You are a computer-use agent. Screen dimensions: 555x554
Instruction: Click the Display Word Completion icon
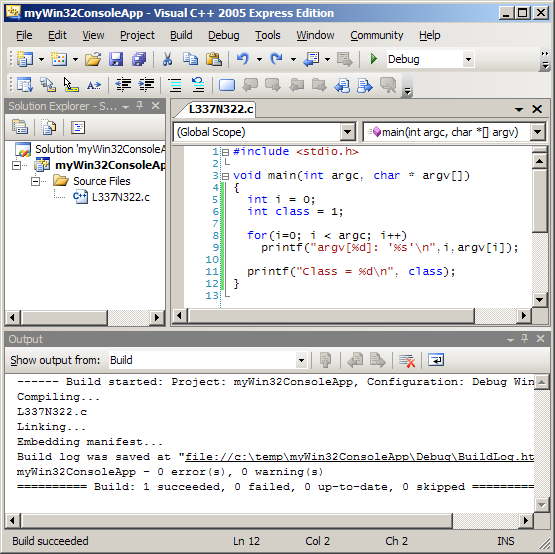coord(94,85)
